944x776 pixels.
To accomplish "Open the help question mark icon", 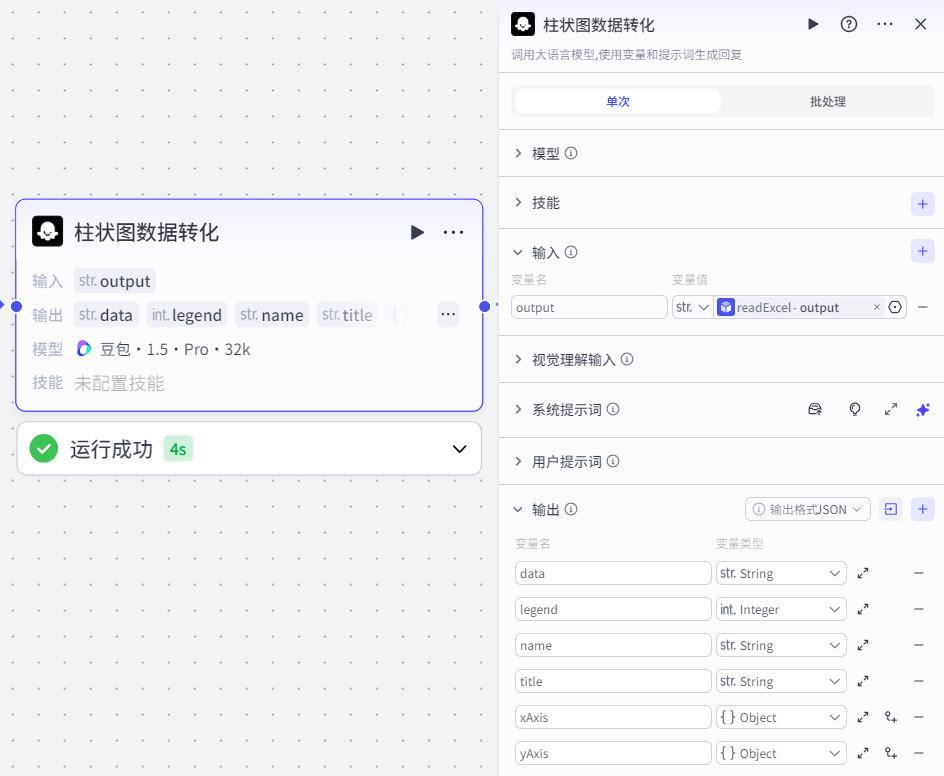I will pyautogui.click(x=849, y=24).
